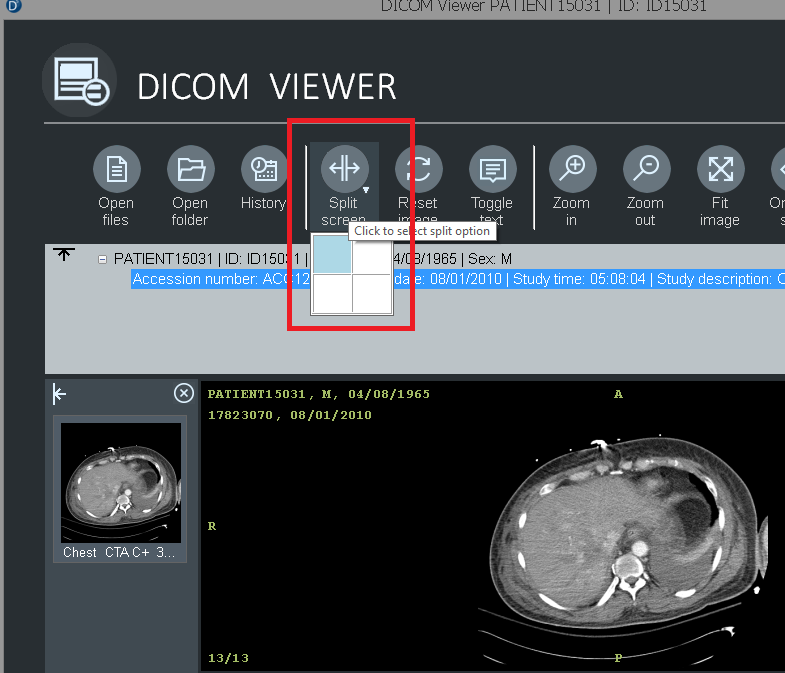Screen dimensions: 785x673
Task: Close the series thumbnail panel
Action: (x=183, y=394)
